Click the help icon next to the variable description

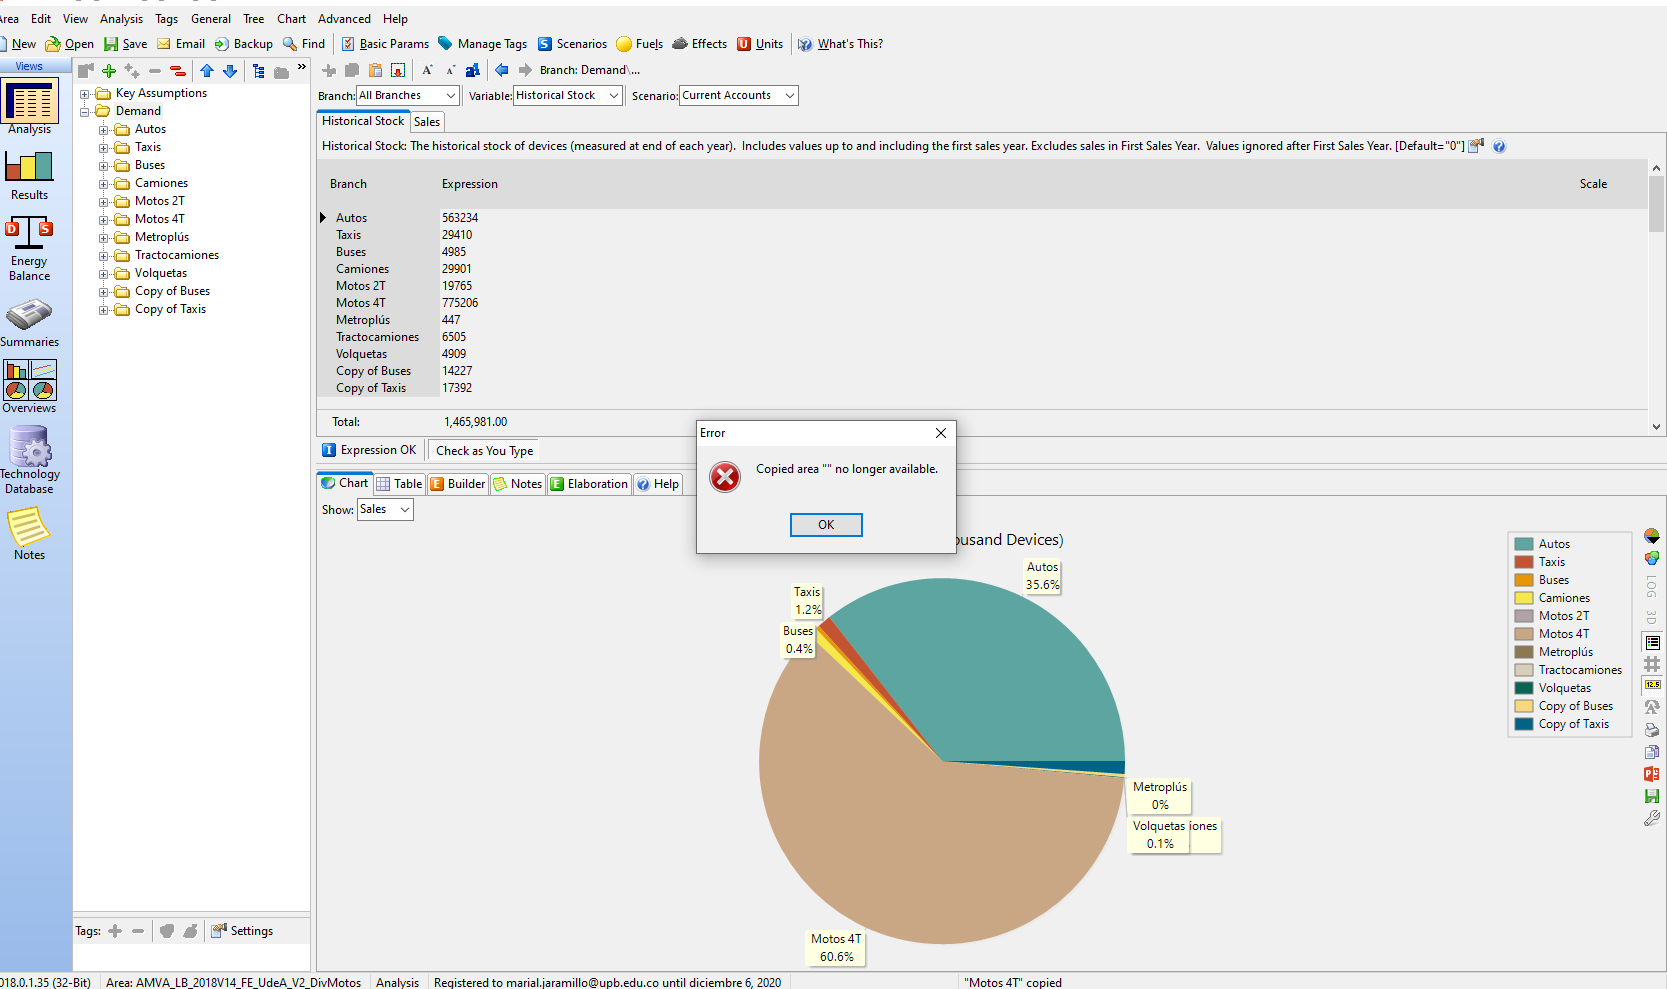pos(1499,147)
